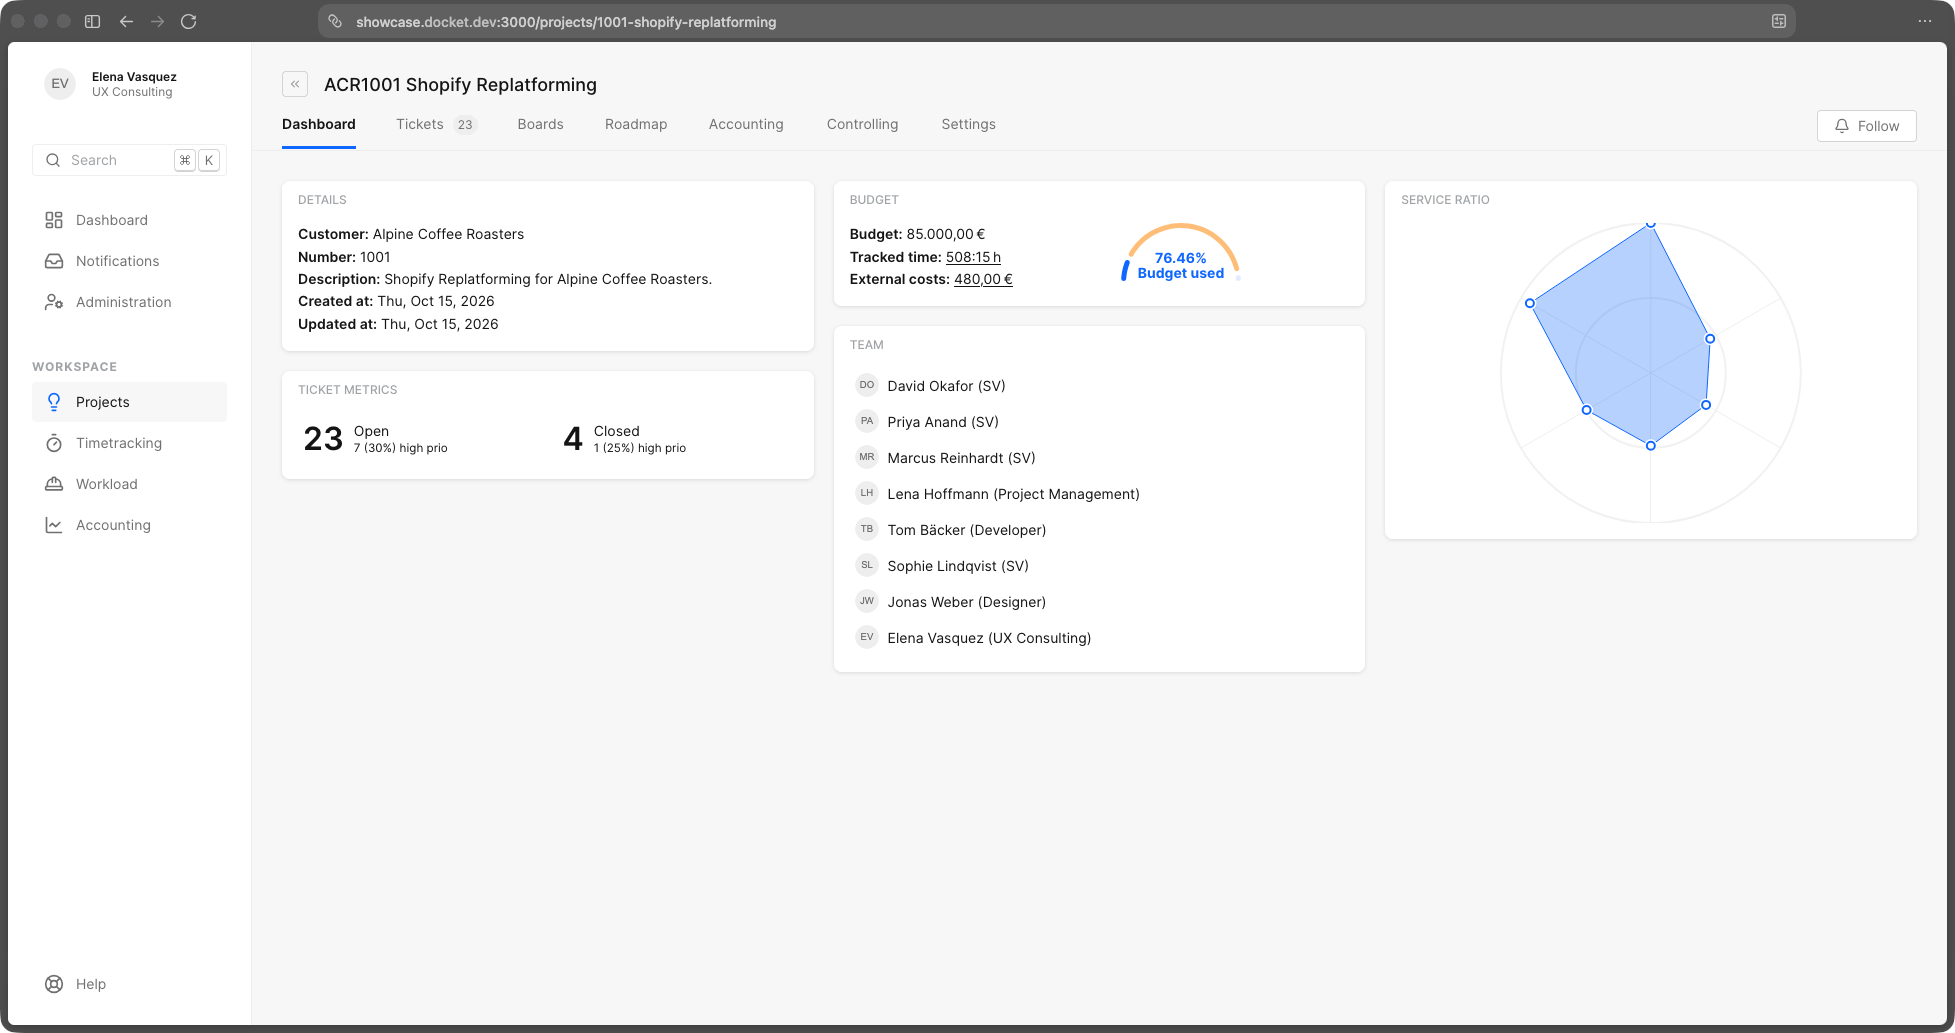Open the project Settings tab
Screen dimensions: 1955x1033
[968, 124]
